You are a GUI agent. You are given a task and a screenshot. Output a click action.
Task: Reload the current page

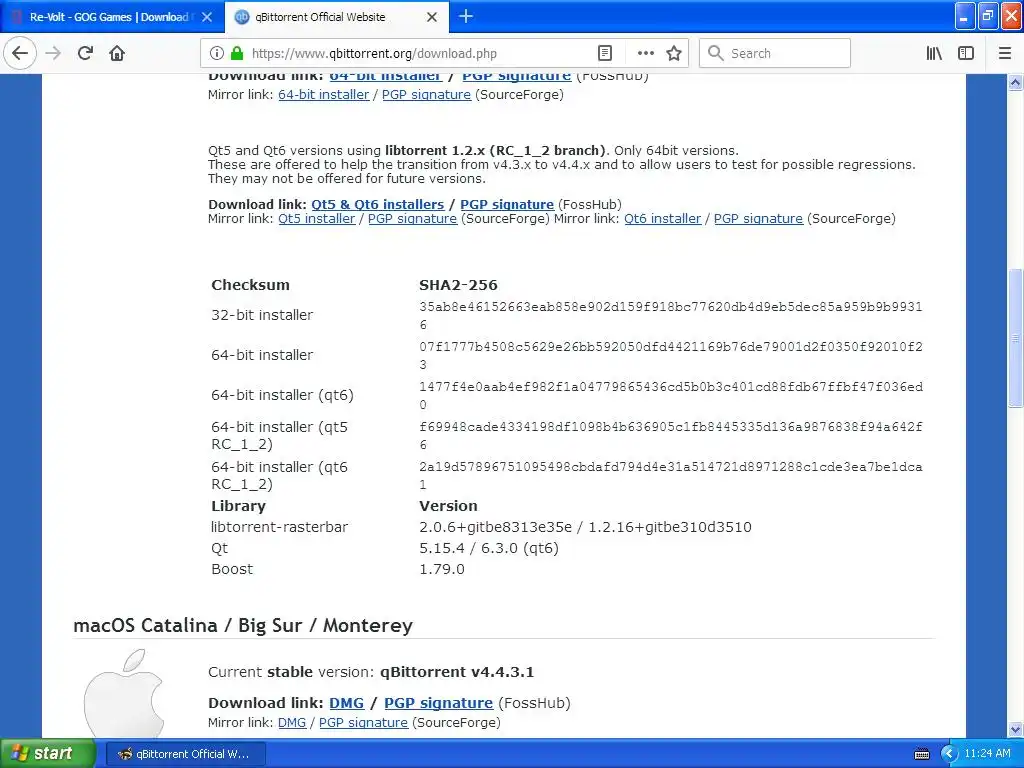tap(85, 54)
